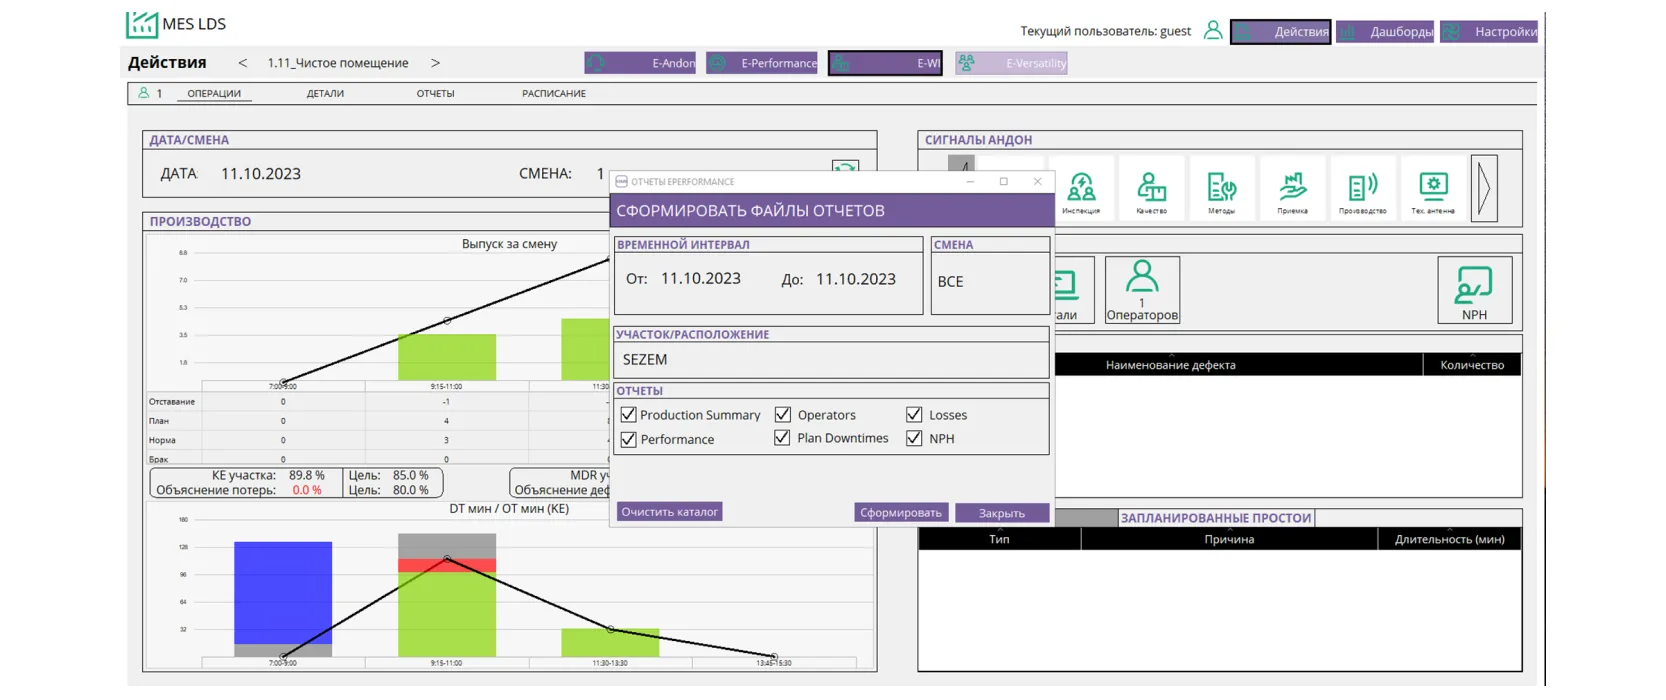Open the РАСПИСАНИЕ tab
Image resolution: width=1666 pixels, height=700 pixels.
pyautogui.click(x=553, y=94)
